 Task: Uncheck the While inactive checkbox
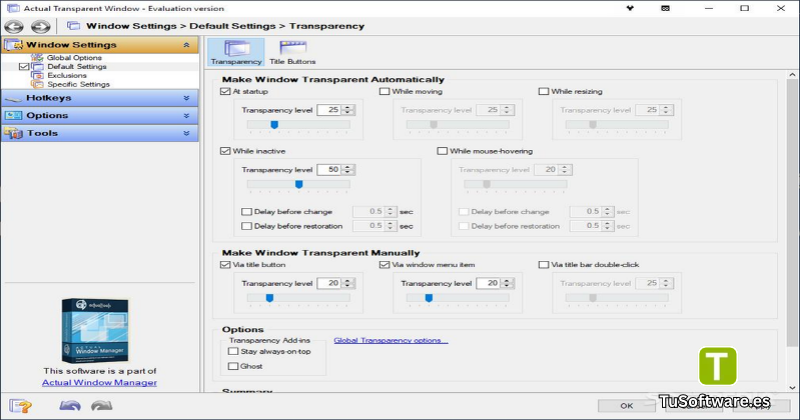(225, 151)
